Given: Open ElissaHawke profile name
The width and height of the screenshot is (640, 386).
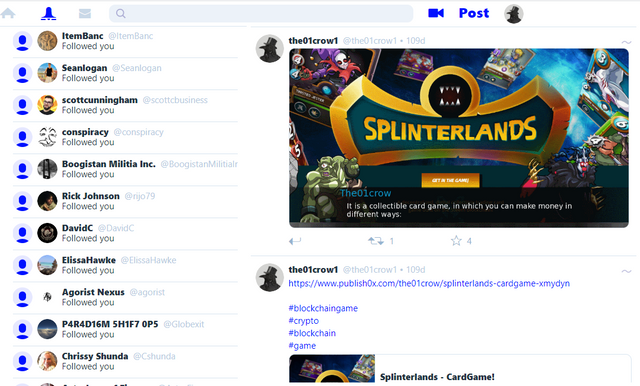Looking at the screenshot, I should (x=89, y=260).
